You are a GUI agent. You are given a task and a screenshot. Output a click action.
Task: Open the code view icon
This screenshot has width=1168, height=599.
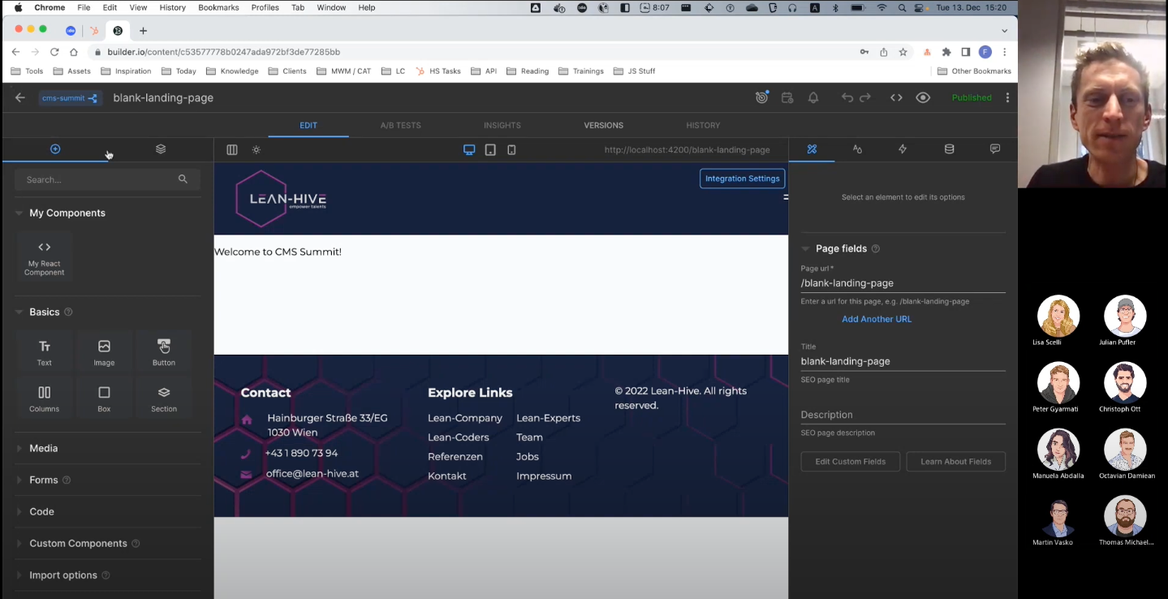895,97
